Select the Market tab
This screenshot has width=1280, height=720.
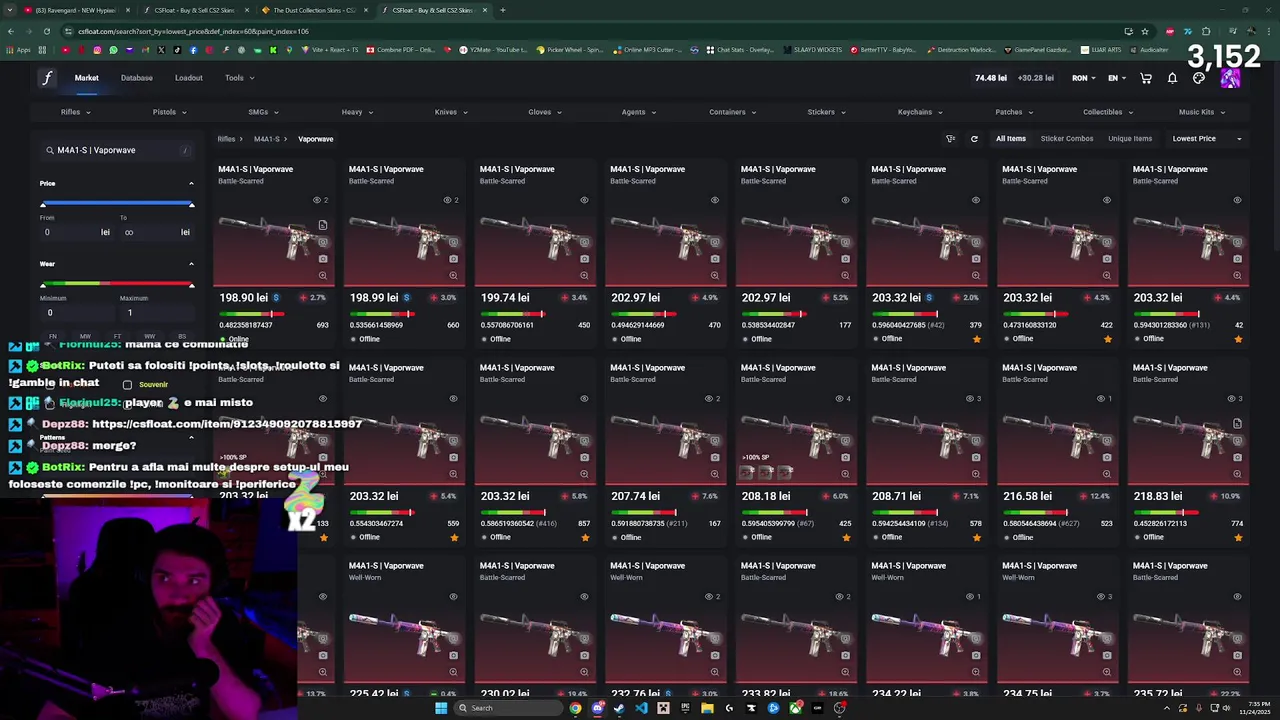86,78
